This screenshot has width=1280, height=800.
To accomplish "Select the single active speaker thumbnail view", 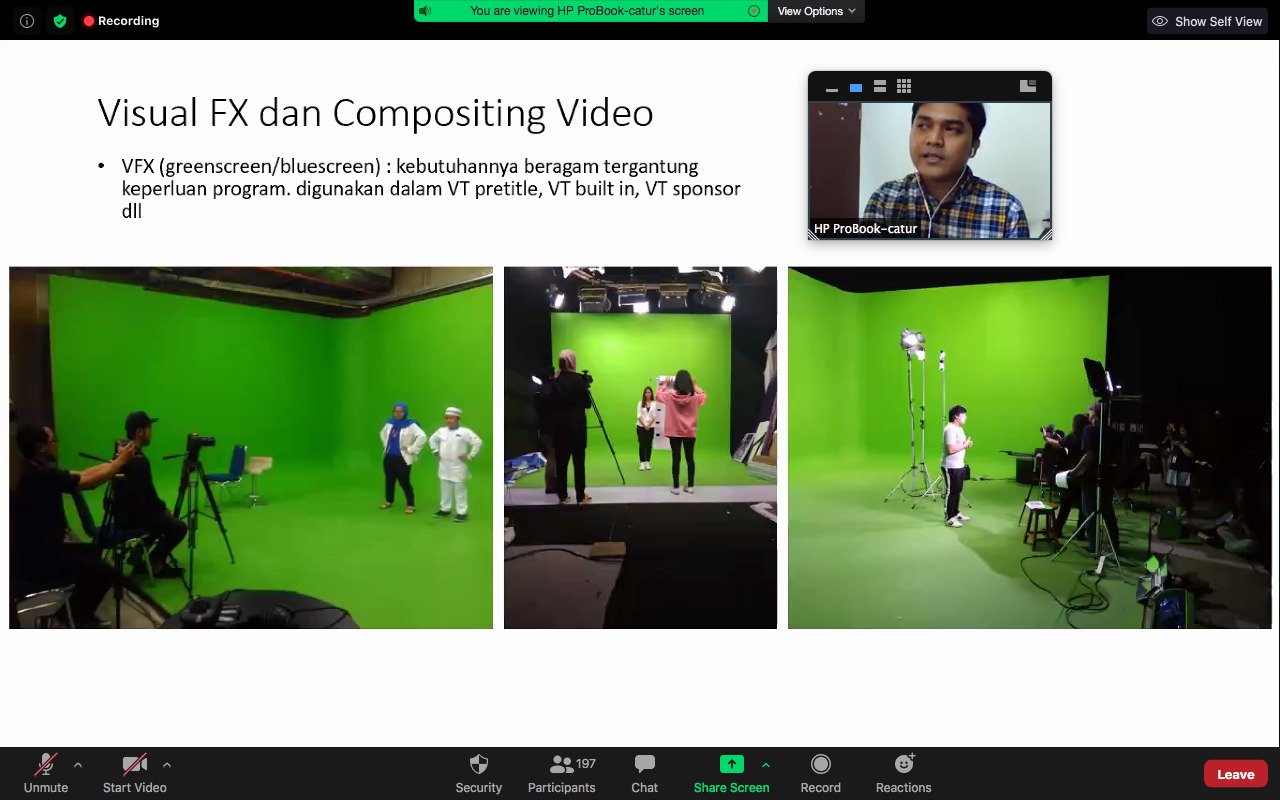I will click(856, 87).
